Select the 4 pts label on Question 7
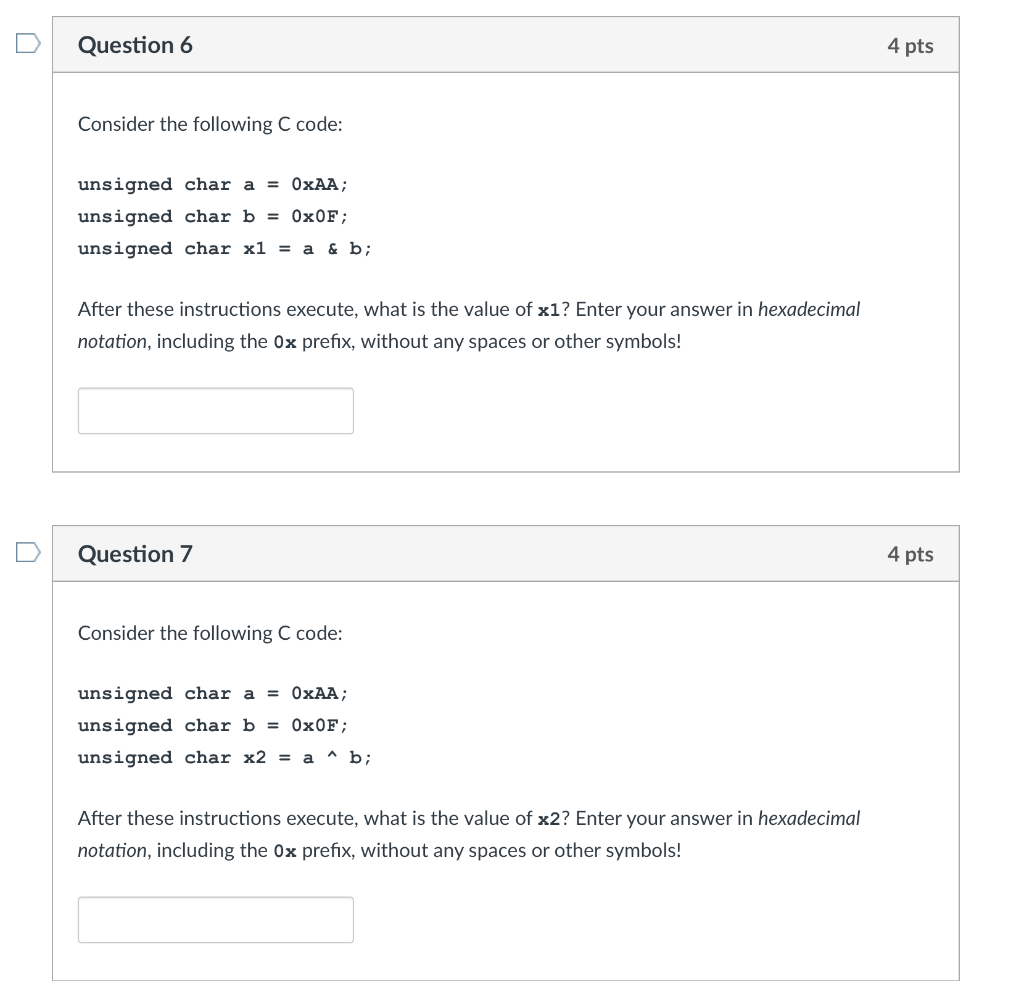Viewport: 1024px width, 981px height. (911, 553)
